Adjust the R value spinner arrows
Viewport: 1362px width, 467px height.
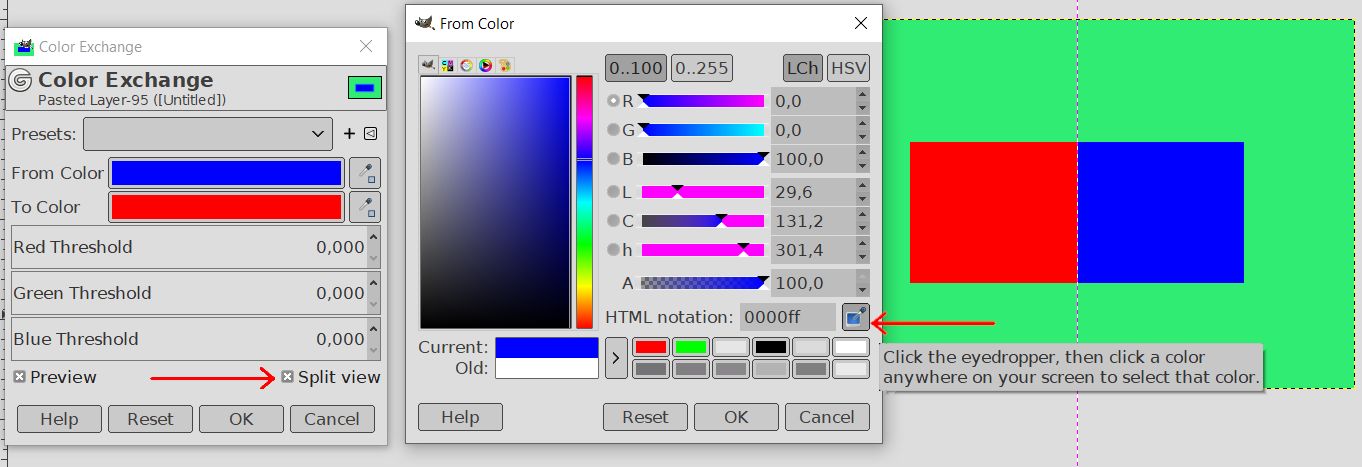tap(862, 101)
